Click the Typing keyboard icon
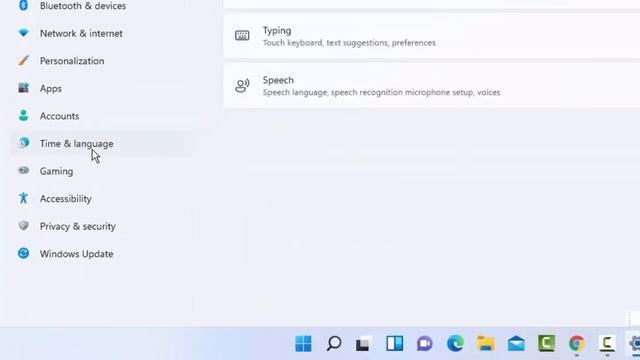This screenshot has width=640, height=360. tap(242, 36)
